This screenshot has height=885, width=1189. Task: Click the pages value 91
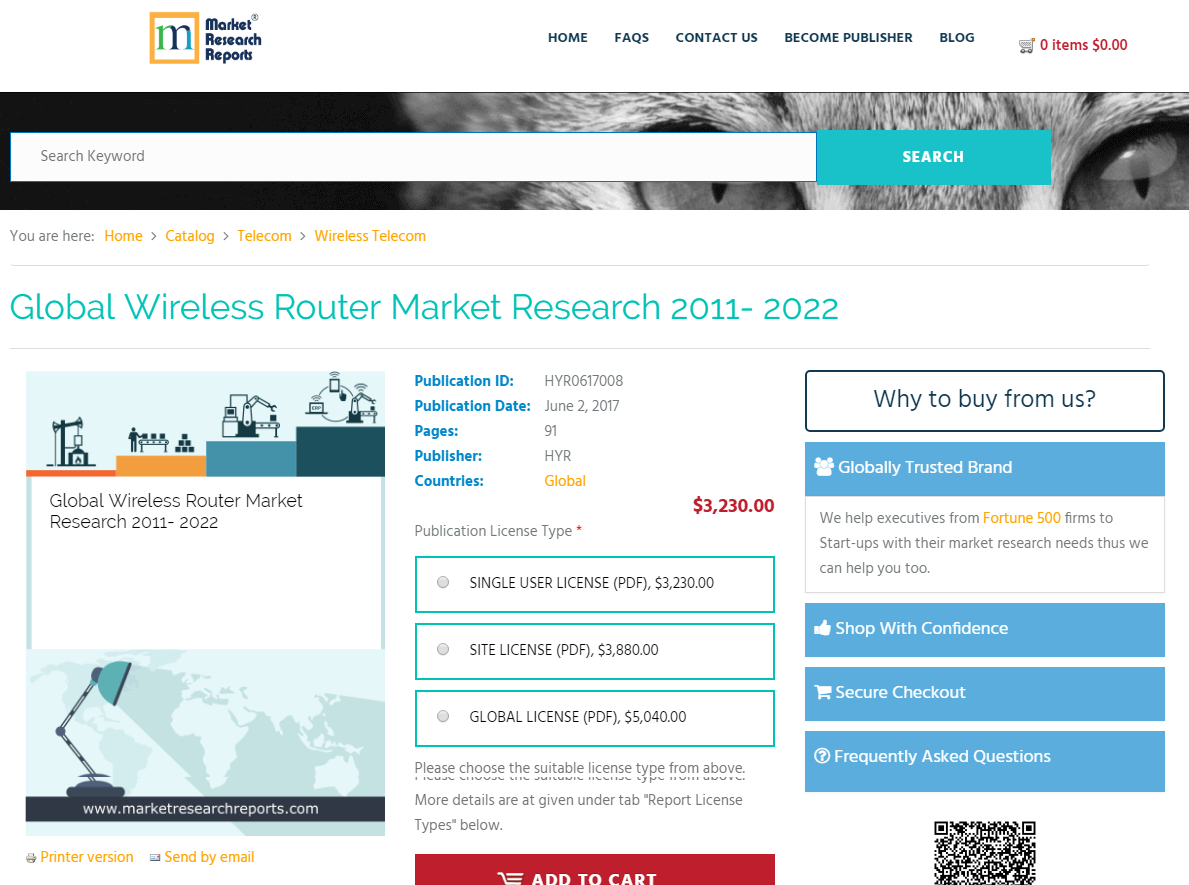click(551, 431)
